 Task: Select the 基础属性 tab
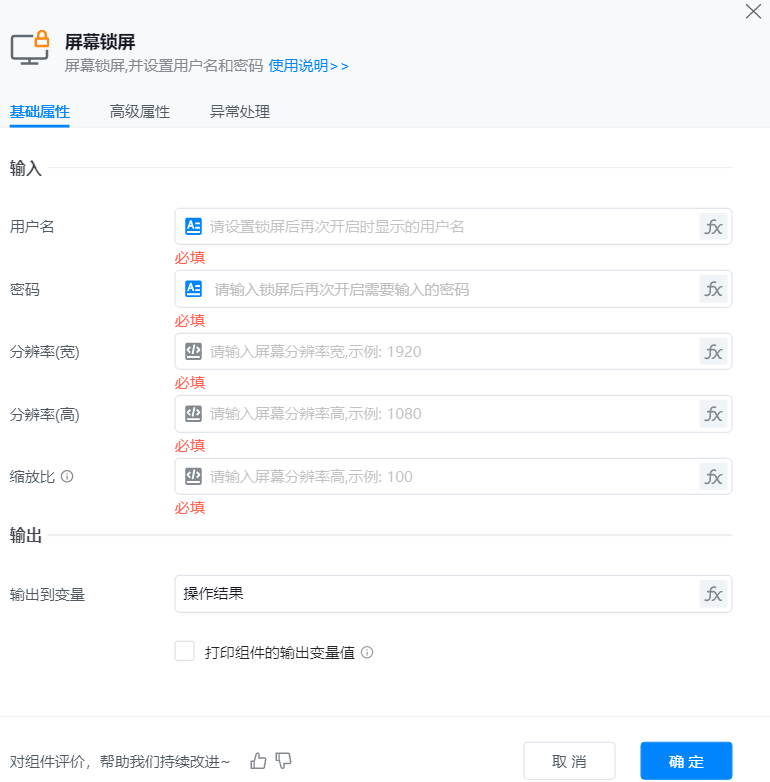[40, 112]
